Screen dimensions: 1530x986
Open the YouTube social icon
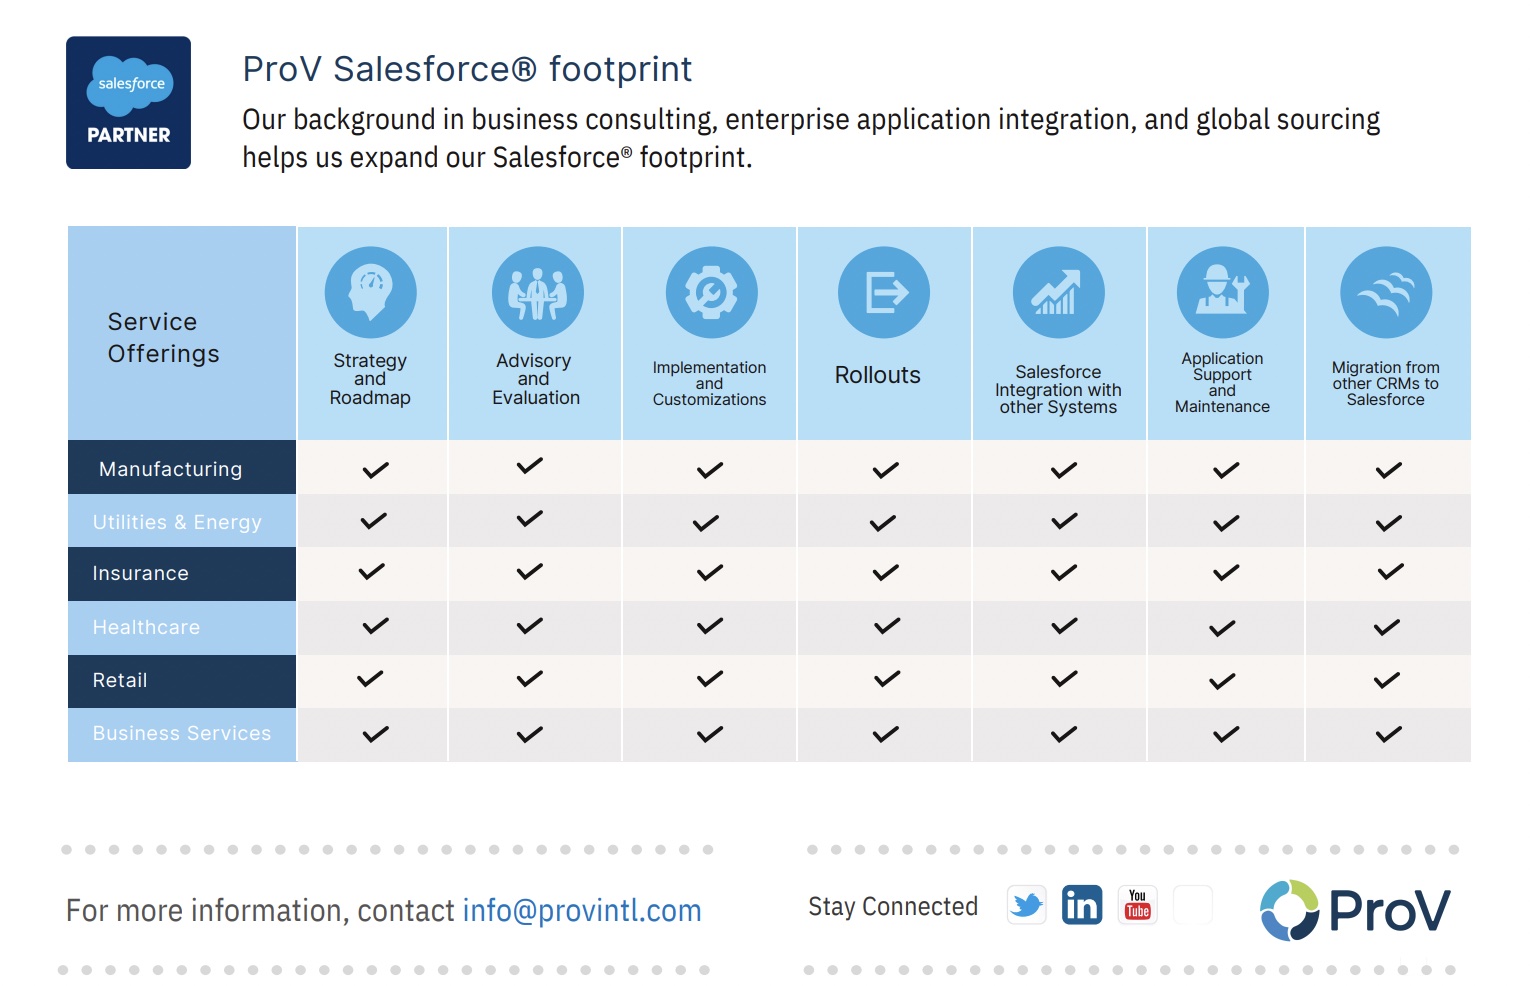point(1137,905)
